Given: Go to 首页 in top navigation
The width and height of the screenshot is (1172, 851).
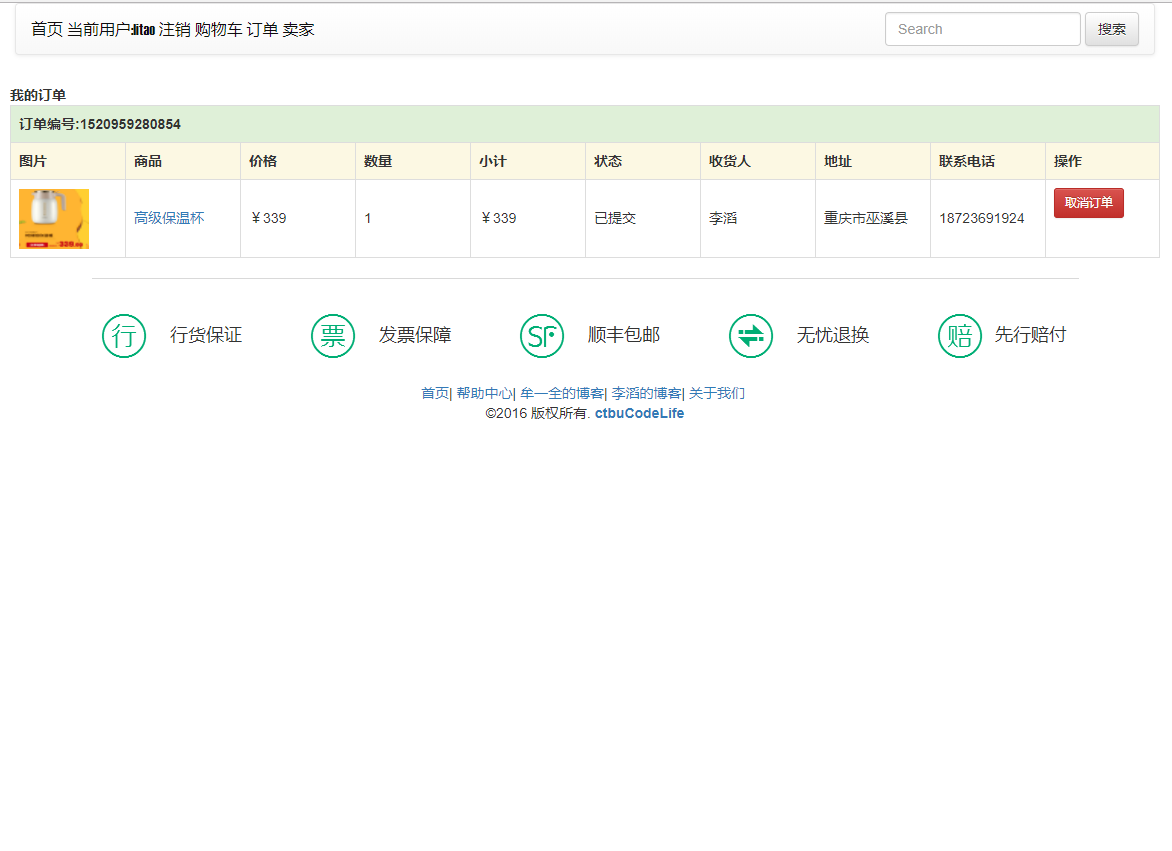Looking at the screenshot, I should pyautogui.click(x=46, y=30).
